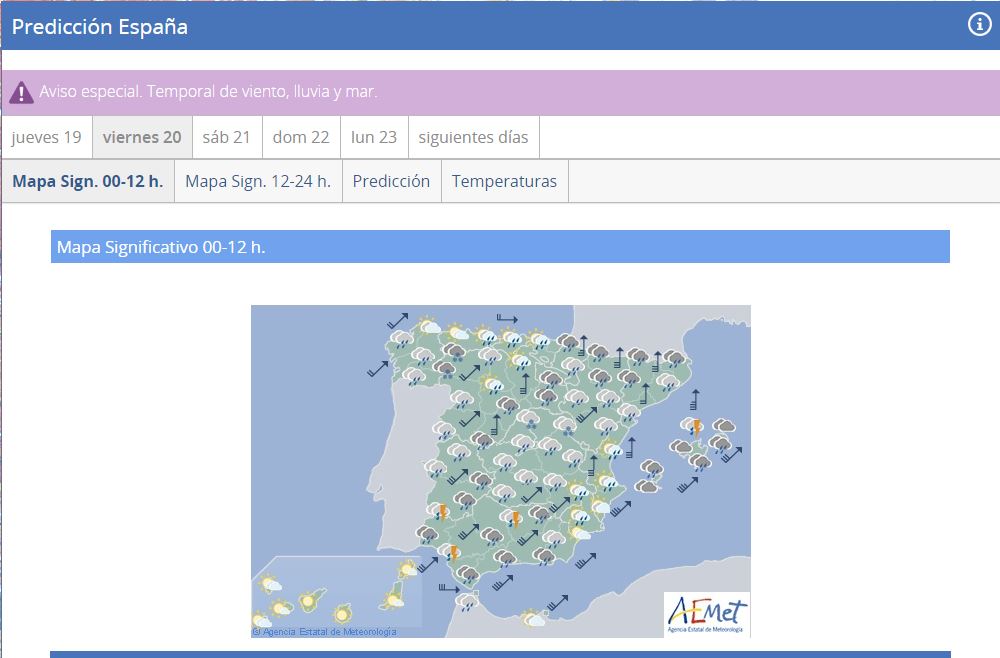Open the Predicción tab

[x=391, y=181]
